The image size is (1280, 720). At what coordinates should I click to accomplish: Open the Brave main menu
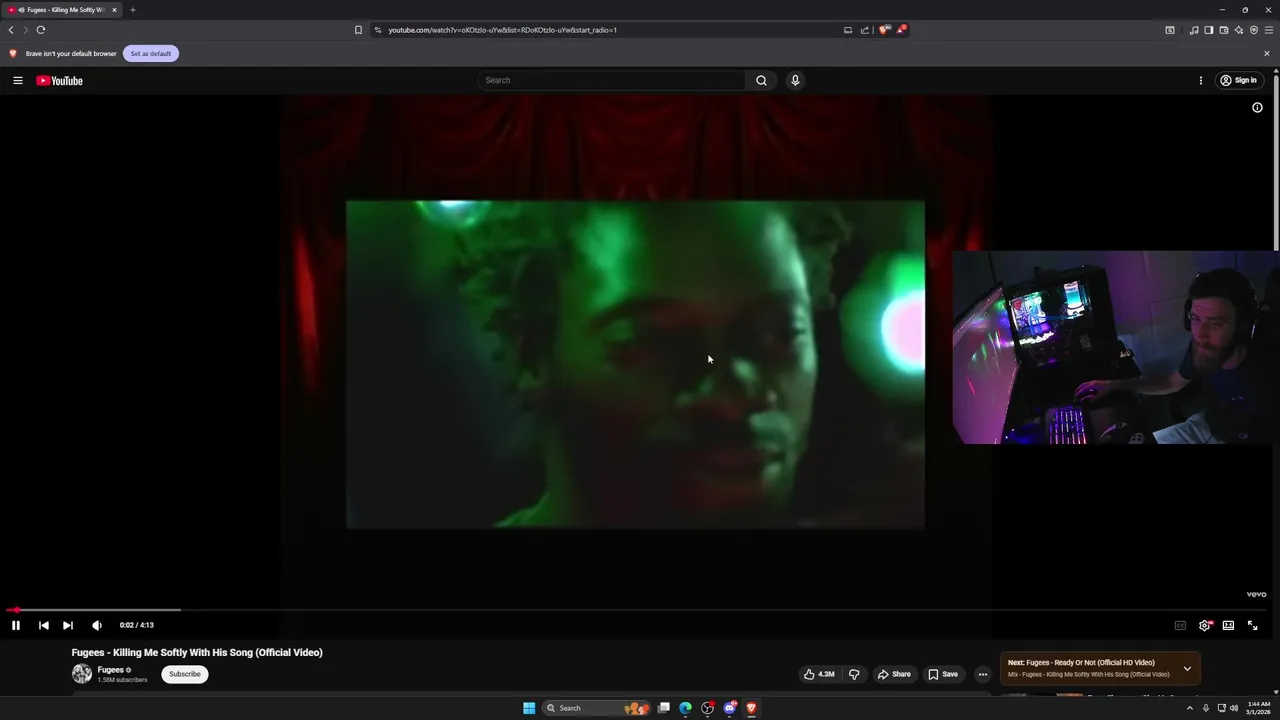1269,30
